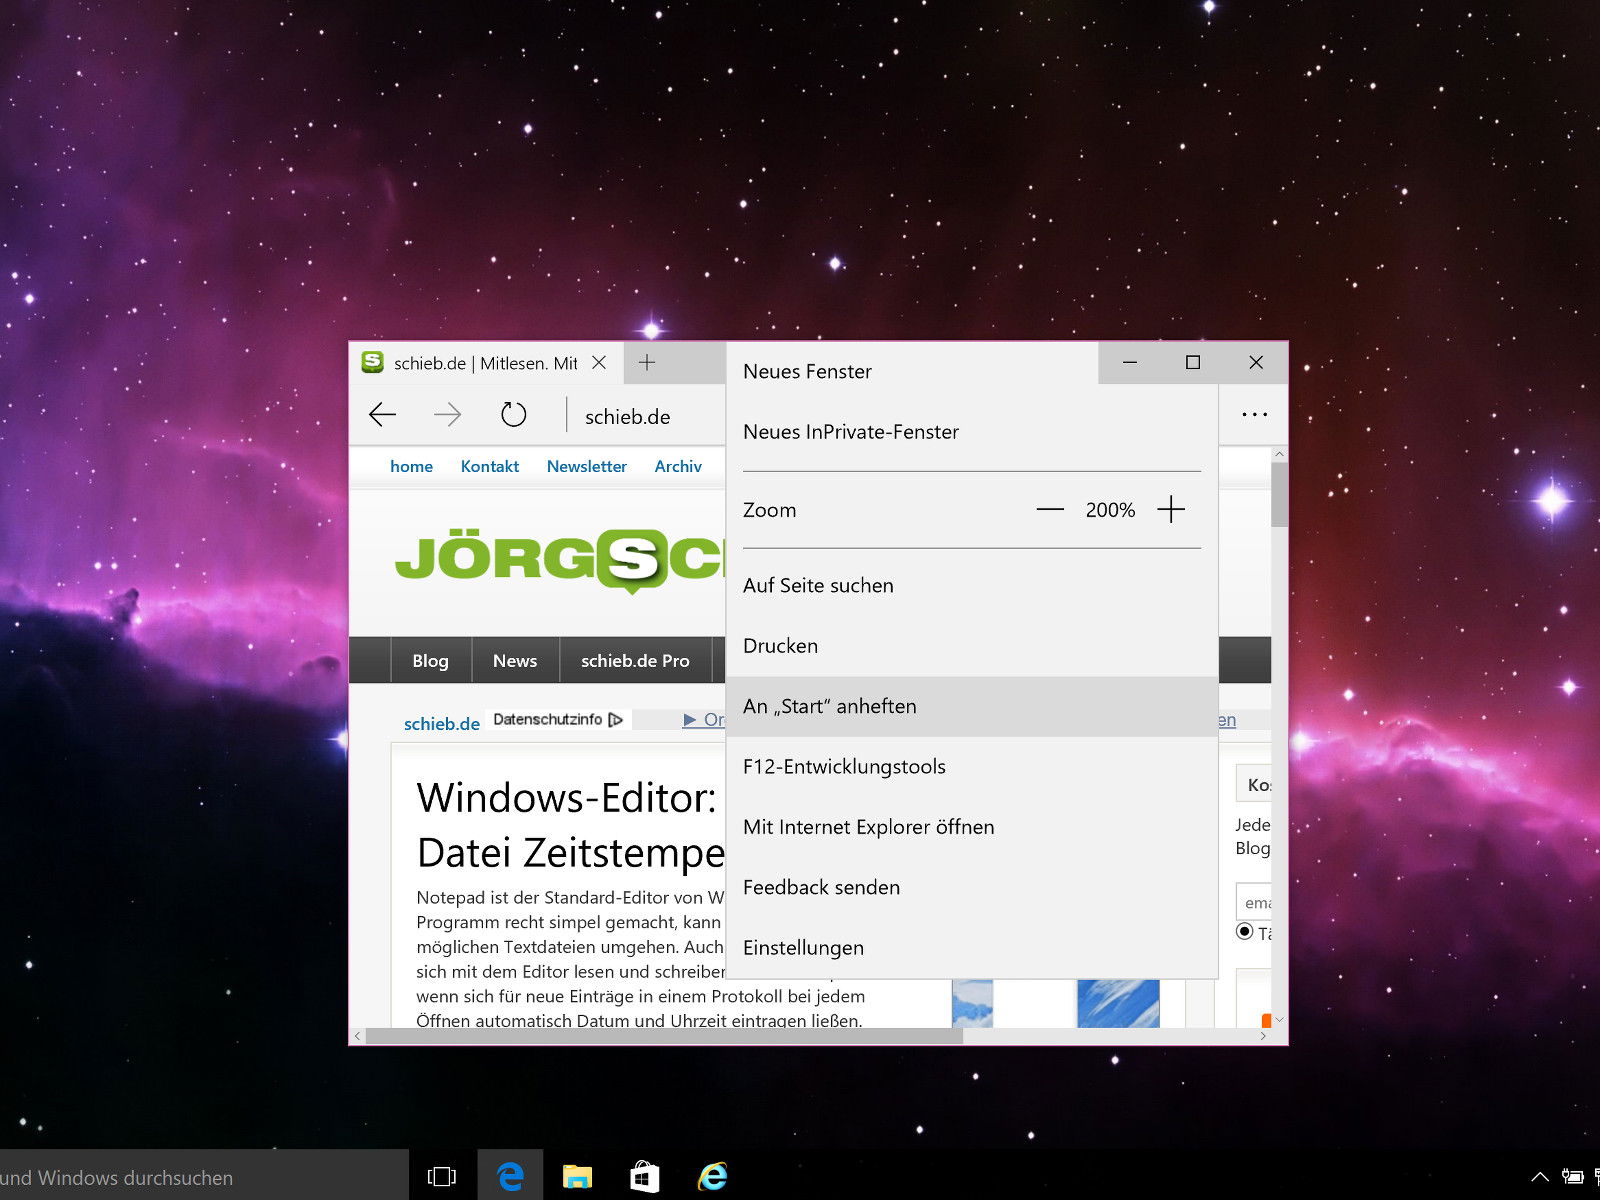
Task: Launch Microsoft Edge from the taskbar
Action: coord(510,1177)
